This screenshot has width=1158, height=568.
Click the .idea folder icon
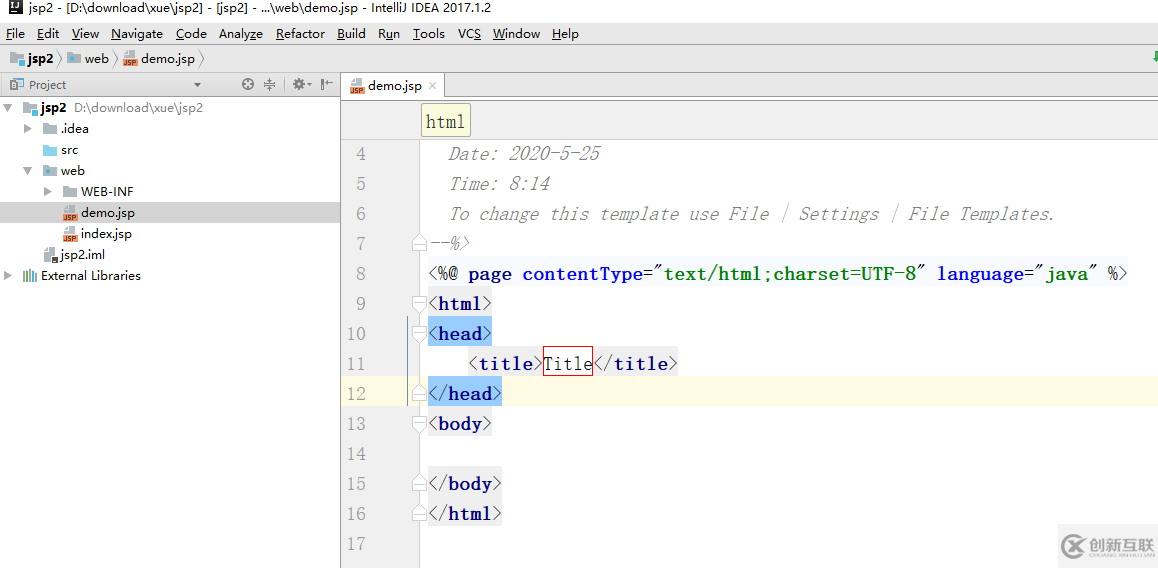(50, 129)
